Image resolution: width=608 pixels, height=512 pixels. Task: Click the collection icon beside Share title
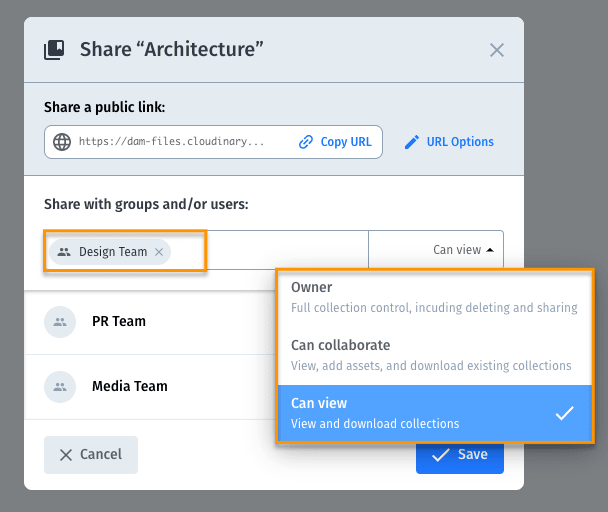pos(54,50)
